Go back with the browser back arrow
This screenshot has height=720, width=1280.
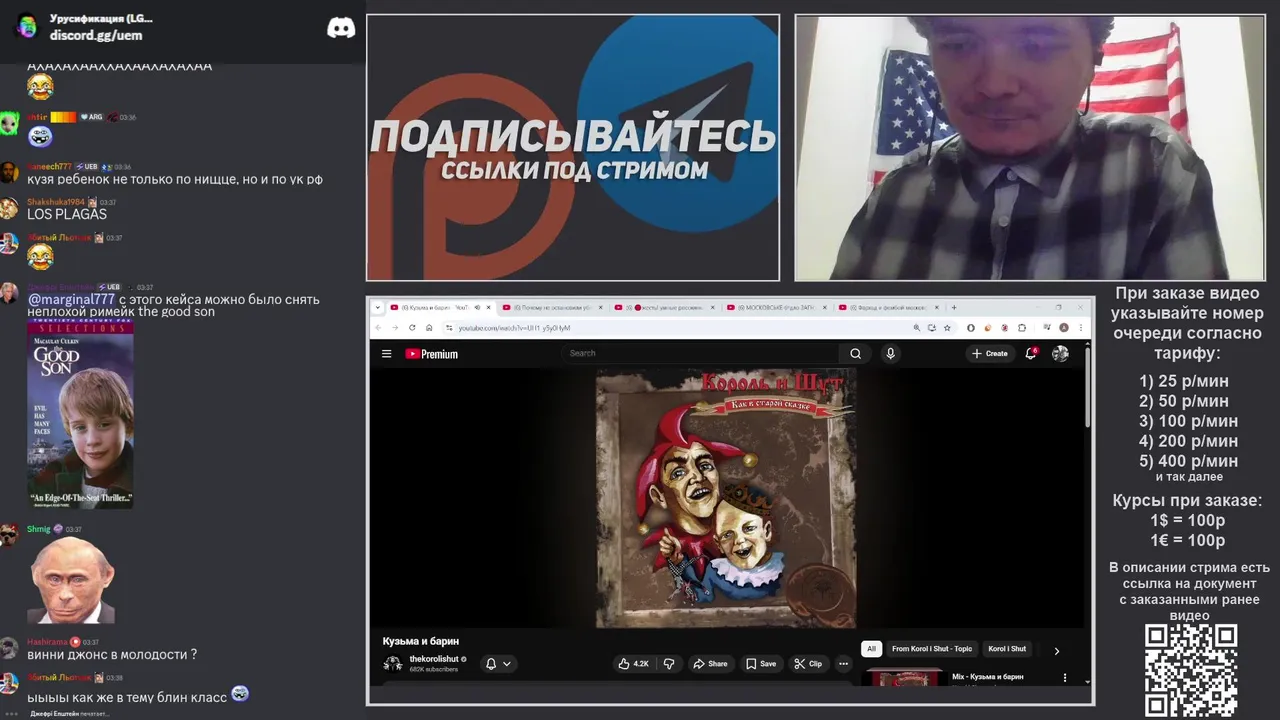click(x=378, y=328)
